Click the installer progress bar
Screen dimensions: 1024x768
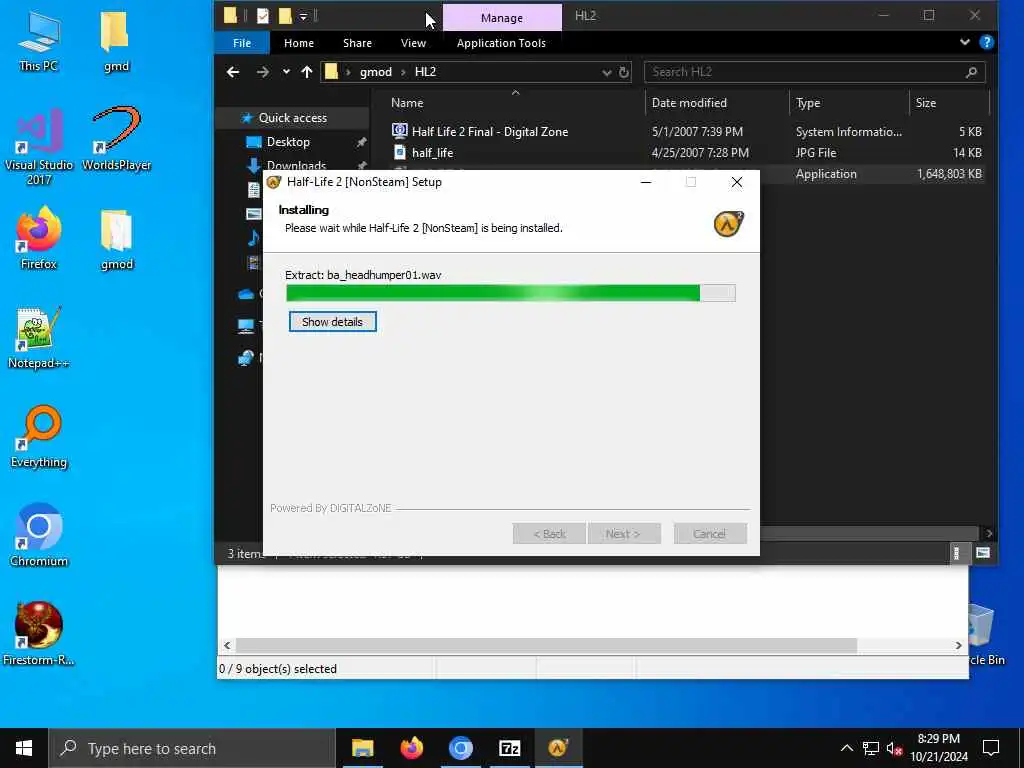(x=511, y=293)
